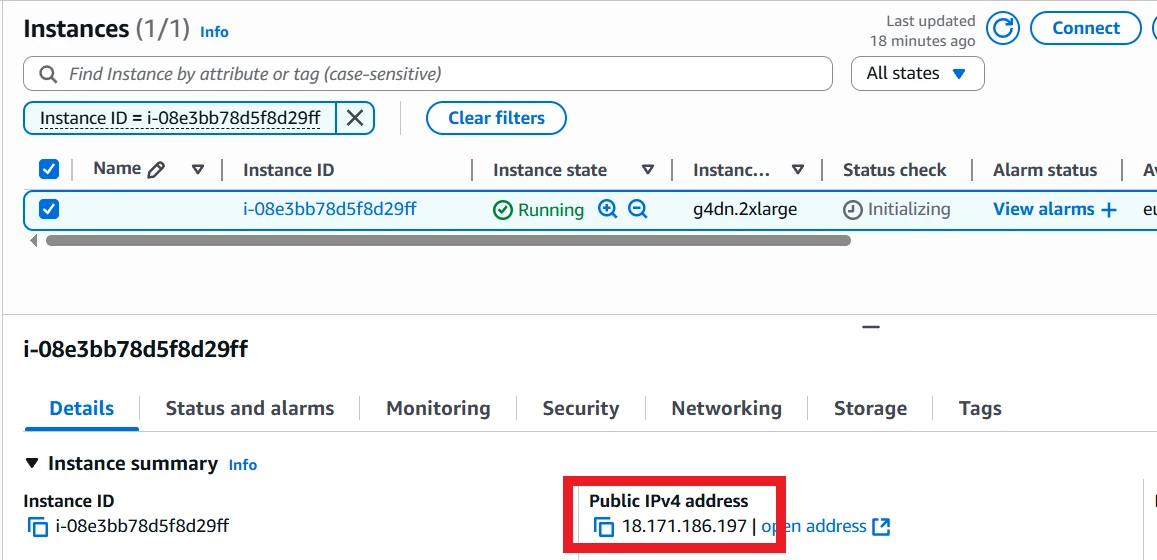Copy the Instance ID in summary

click(x=38, y=527)
